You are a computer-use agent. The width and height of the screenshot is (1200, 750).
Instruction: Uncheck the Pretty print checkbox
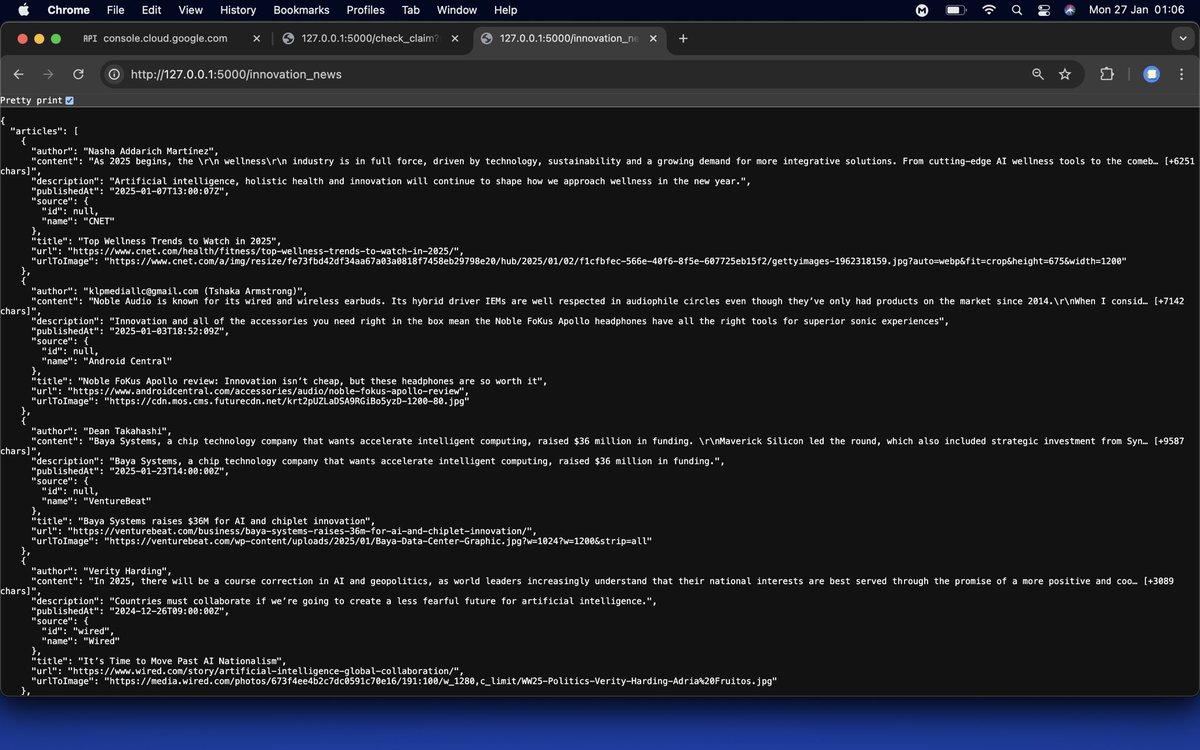pyautogui.click(x=69, y=100)
